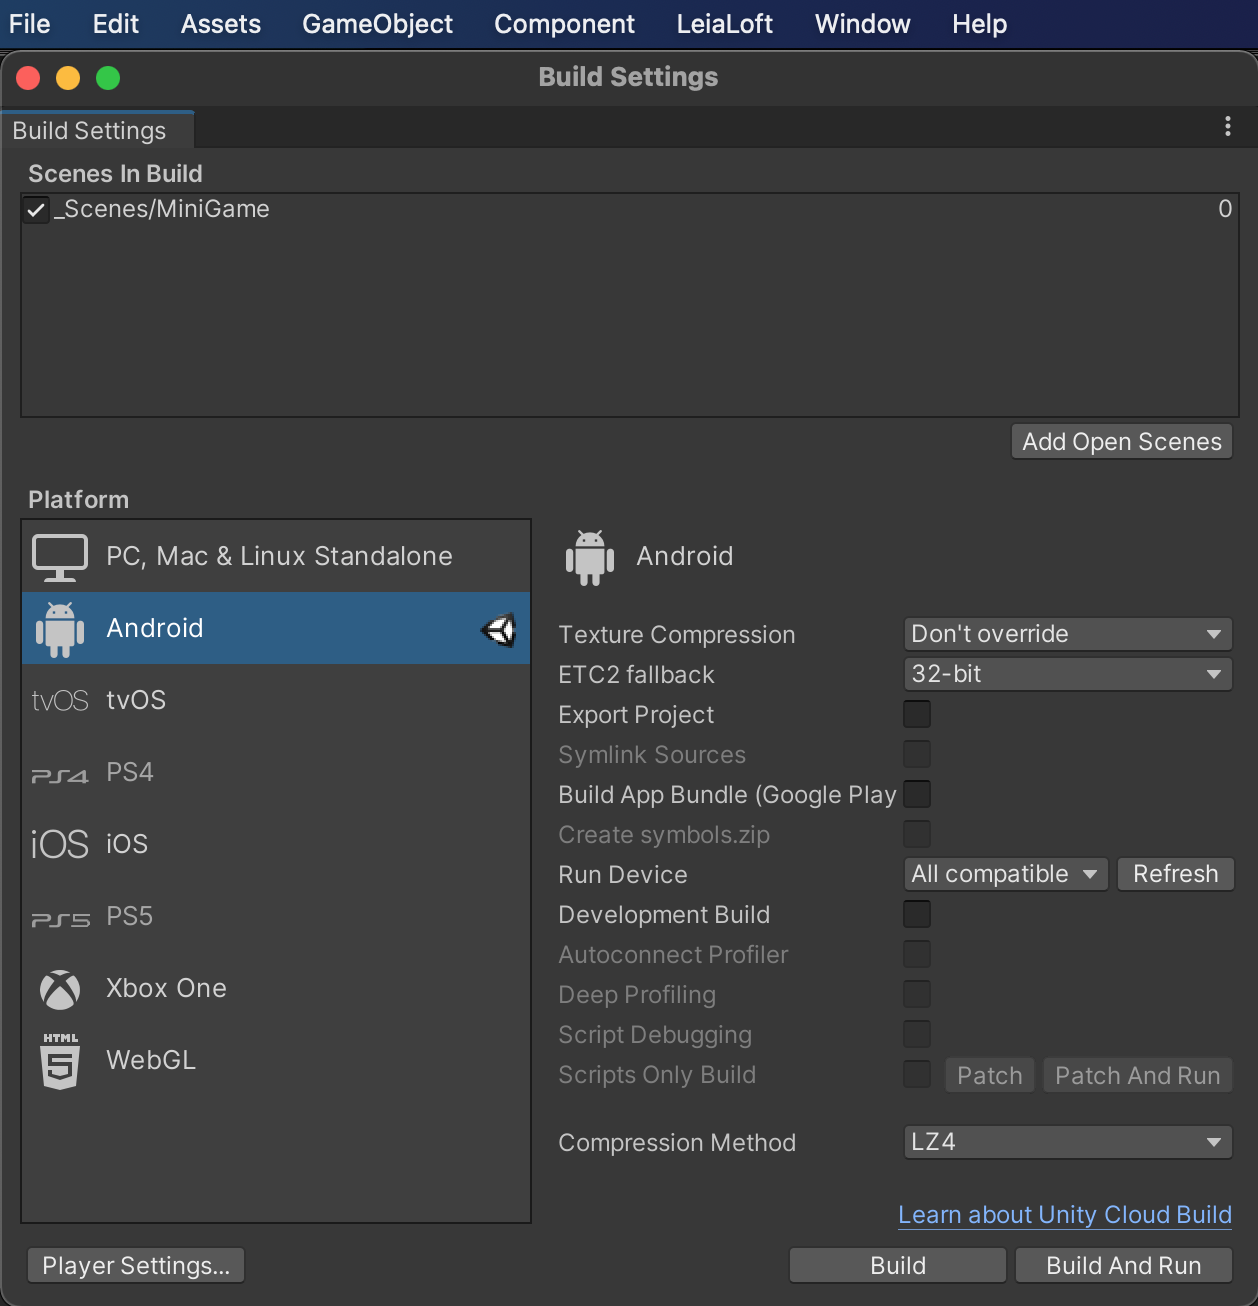Toggle the Symlink Sources checkbox

(917, 754)
